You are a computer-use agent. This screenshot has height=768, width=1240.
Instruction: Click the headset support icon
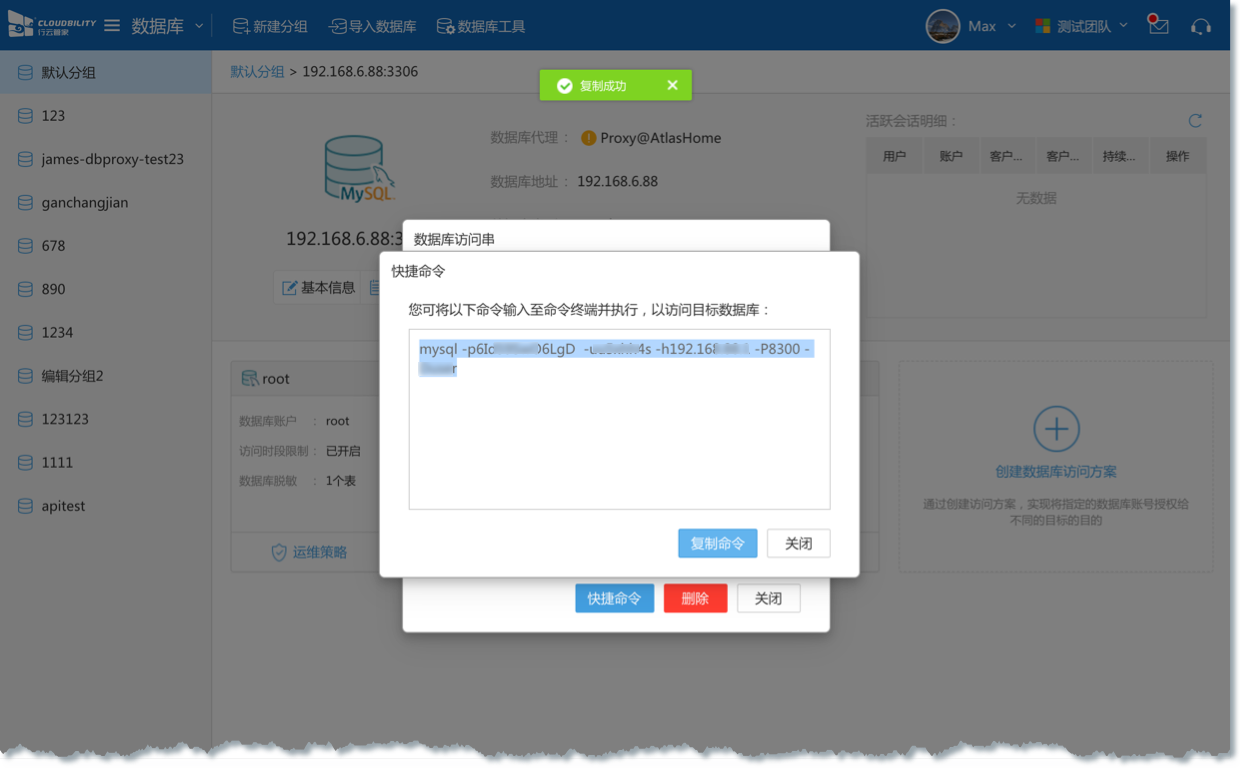coord(1201,26)
